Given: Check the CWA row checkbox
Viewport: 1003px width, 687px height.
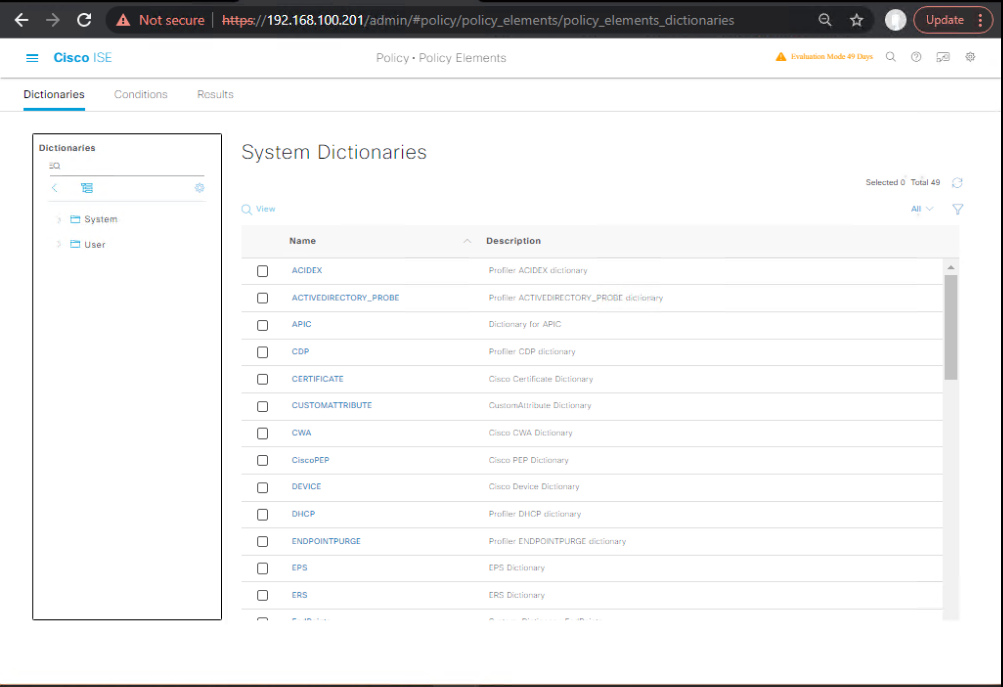Looking at the screenshot, I should point(262,434).
